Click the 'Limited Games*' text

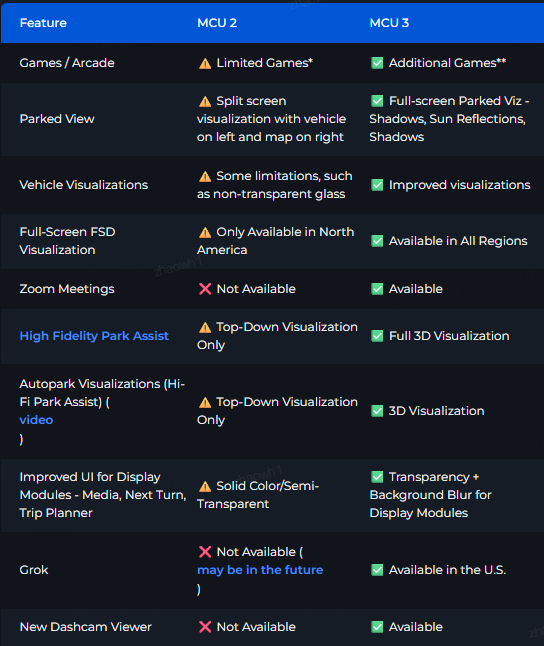click(265, 63)
